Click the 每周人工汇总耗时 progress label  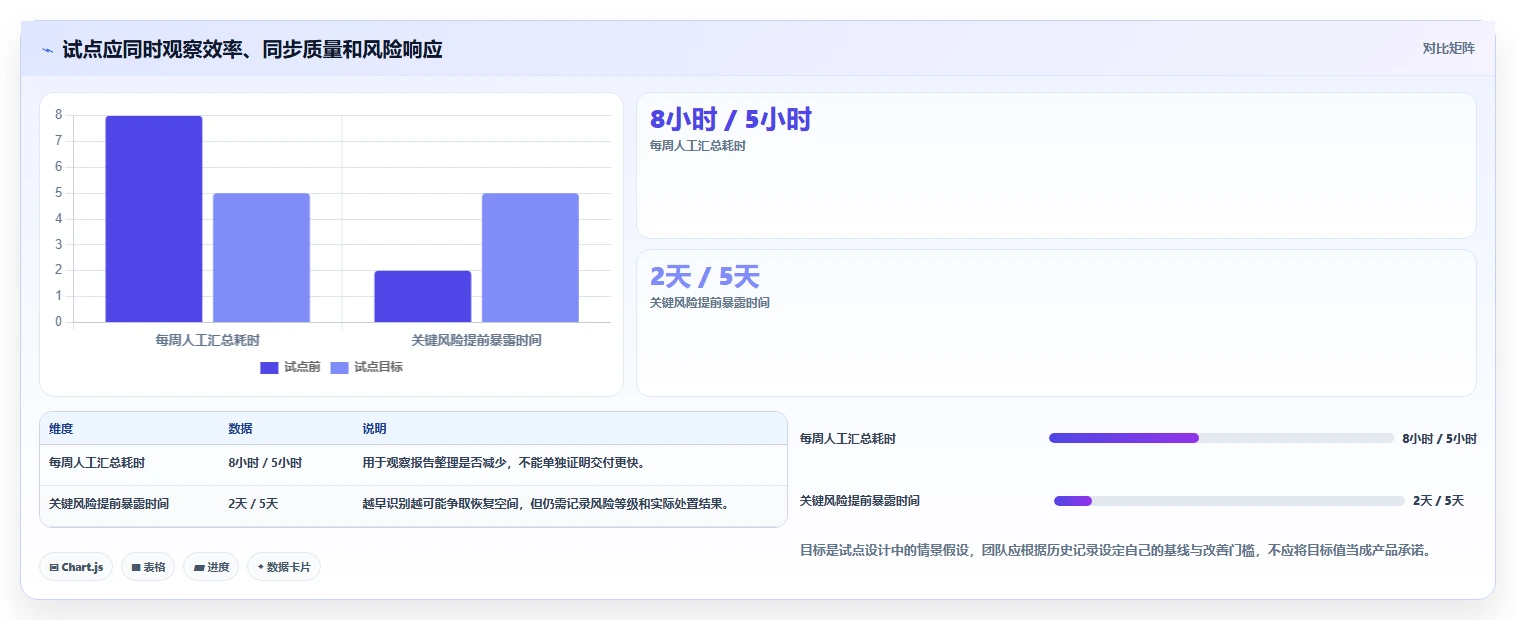[x=848, y=439]
